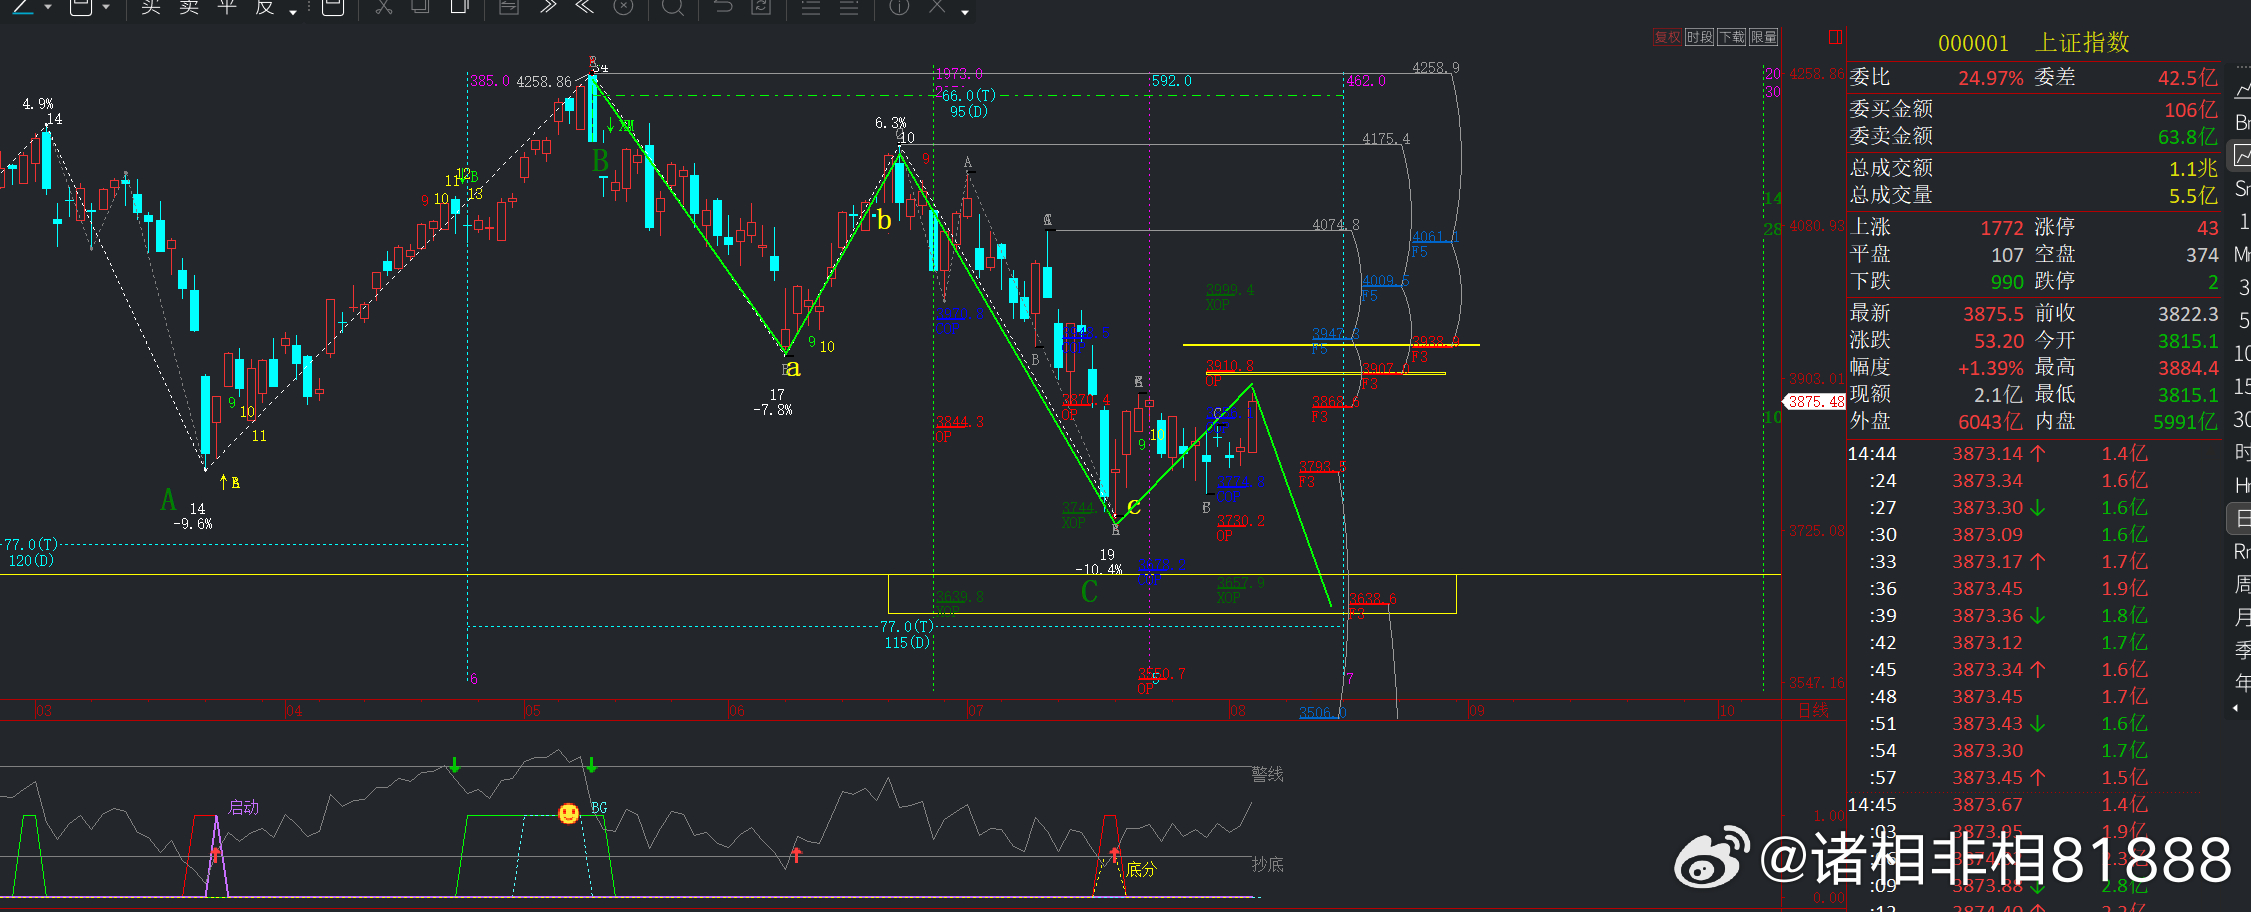2251x912 pixels.
Task: Select the 周 weekly period tab
Action: pos(2242,585)
